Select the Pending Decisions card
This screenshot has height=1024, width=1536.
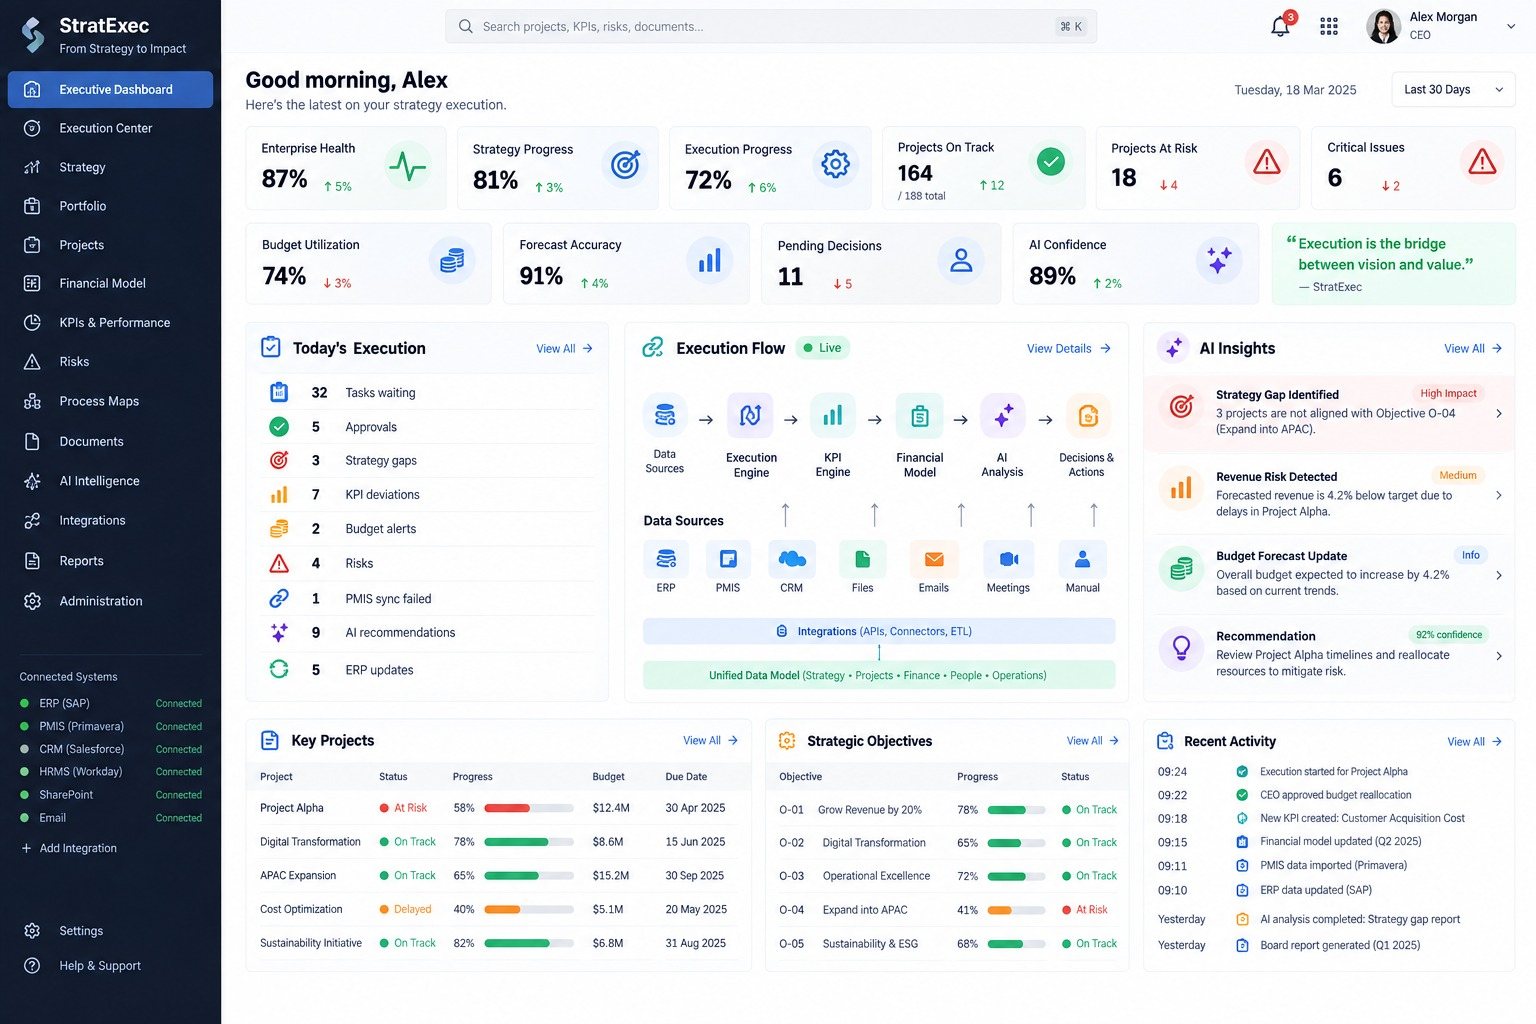pos(881,264)
